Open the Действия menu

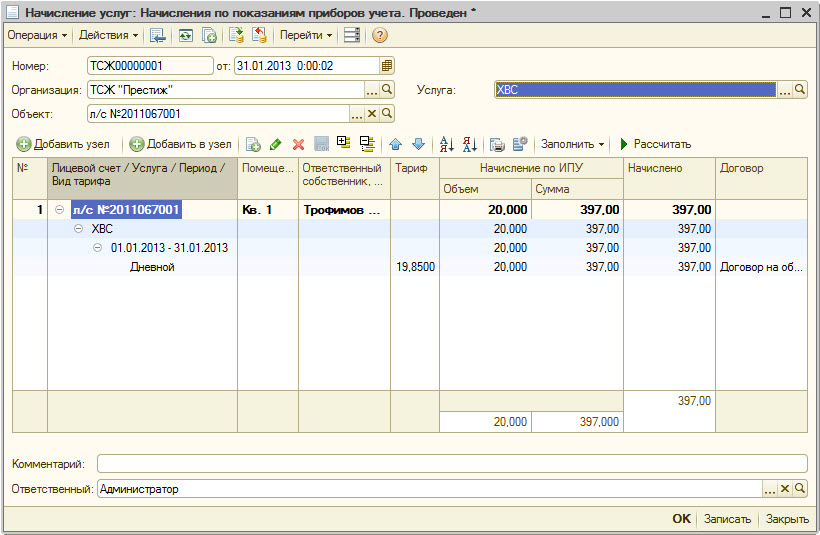(x=108, y=35)
